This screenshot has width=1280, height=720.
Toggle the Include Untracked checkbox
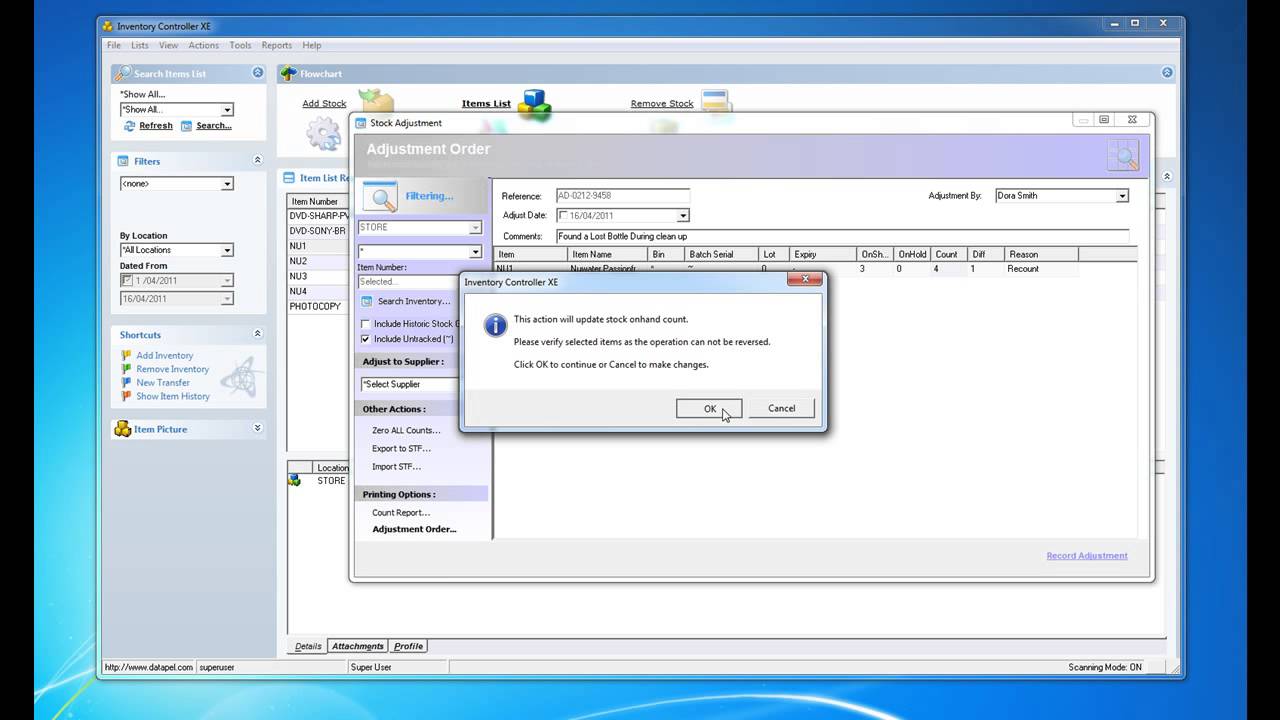point(365,339)
